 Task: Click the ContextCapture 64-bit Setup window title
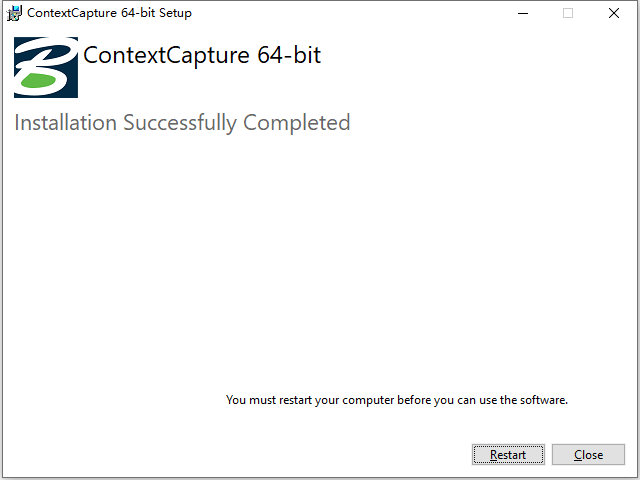click(x=109, y=13)
